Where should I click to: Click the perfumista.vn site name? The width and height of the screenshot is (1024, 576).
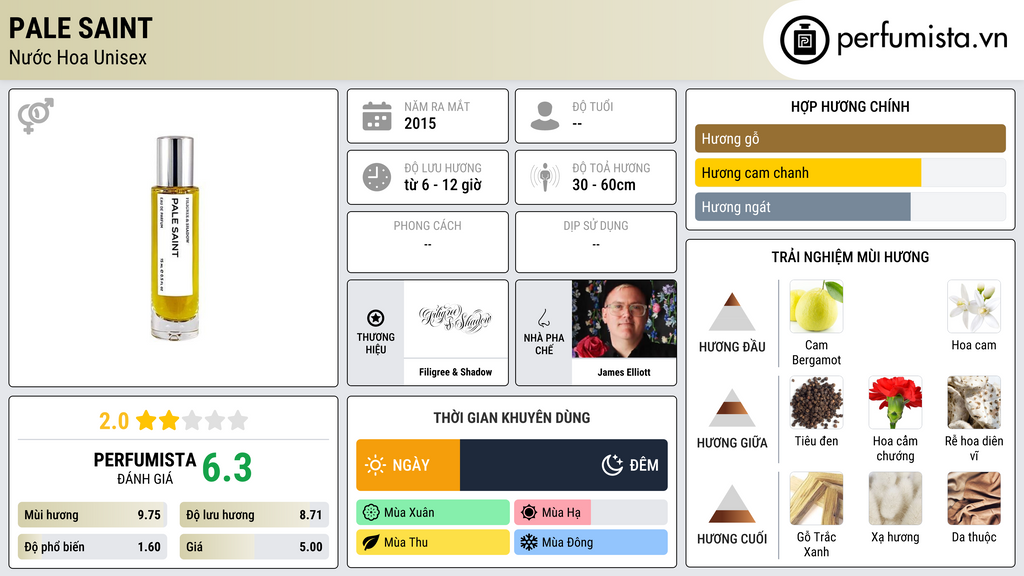(922, 39)
